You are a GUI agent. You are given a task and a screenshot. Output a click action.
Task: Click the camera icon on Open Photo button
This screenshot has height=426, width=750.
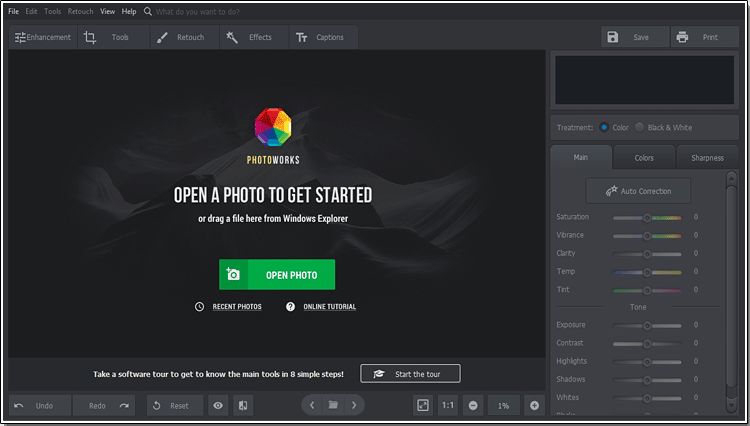(233, 274)
